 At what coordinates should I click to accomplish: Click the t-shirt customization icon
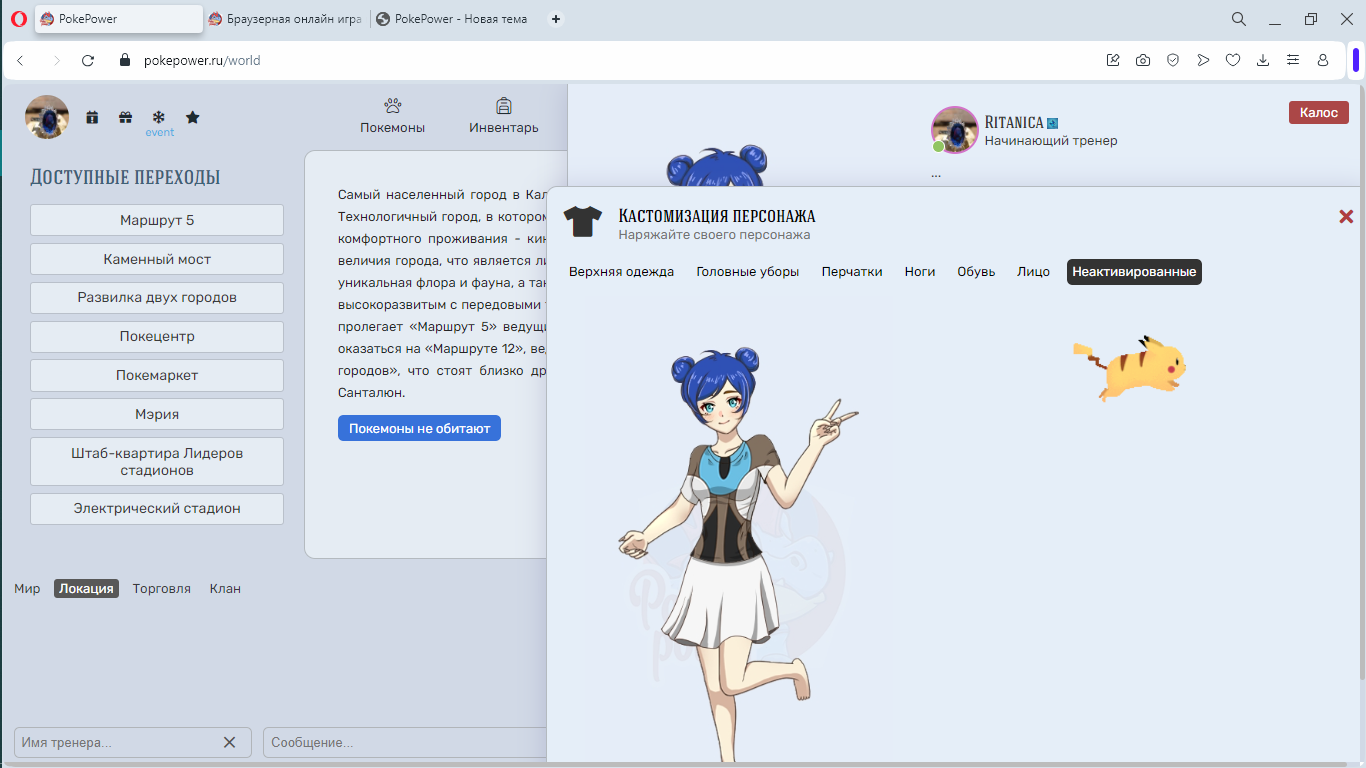click(583, 222)
